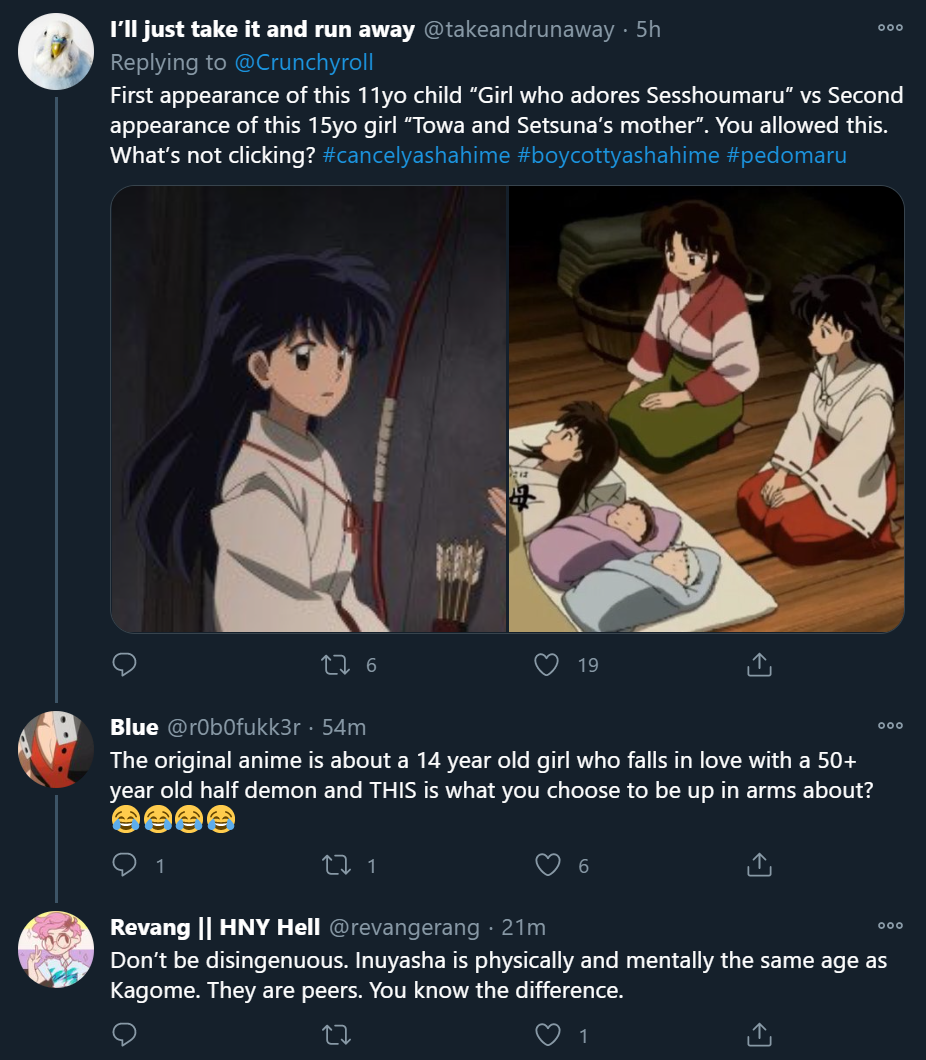Open the #pedomaru hashtag

point(787,155)
